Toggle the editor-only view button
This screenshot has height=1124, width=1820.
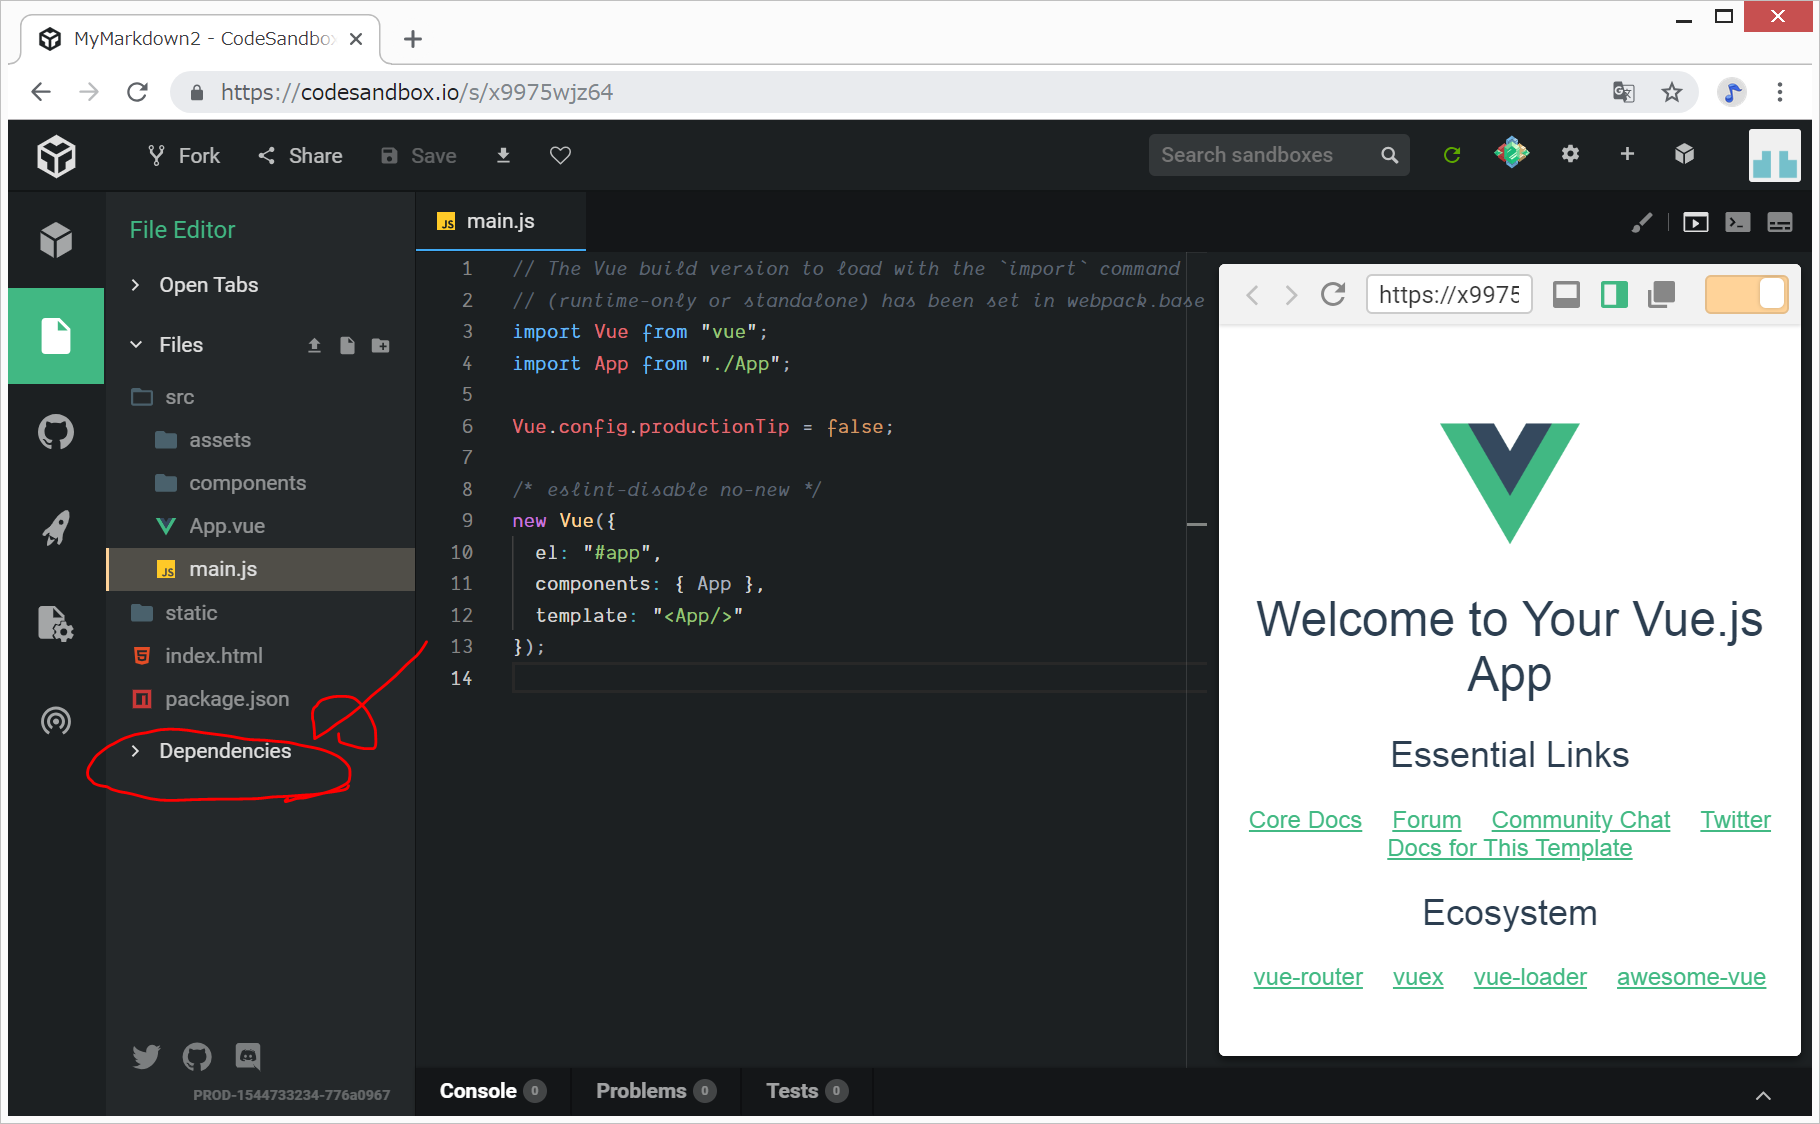[x=1566, y=295]
